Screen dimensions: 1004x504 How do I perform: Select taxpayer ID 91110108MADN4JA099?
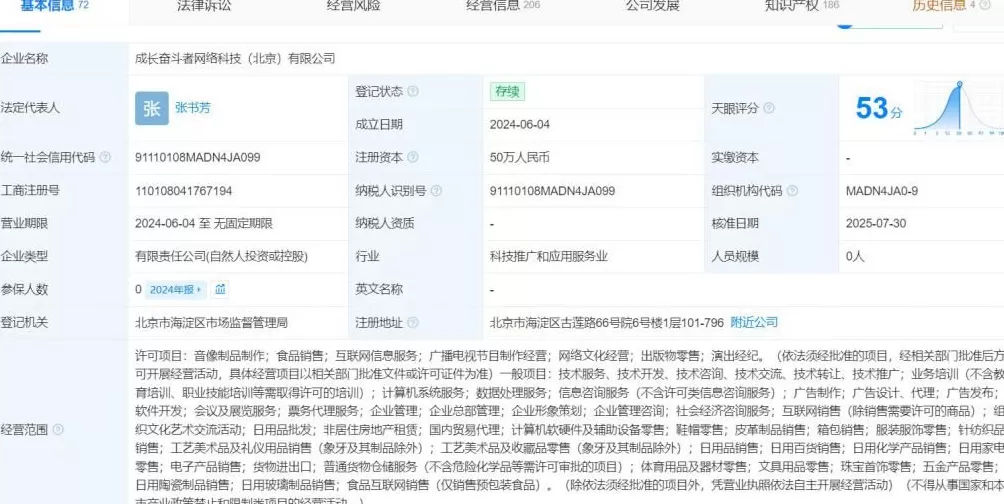coord(553,191)
